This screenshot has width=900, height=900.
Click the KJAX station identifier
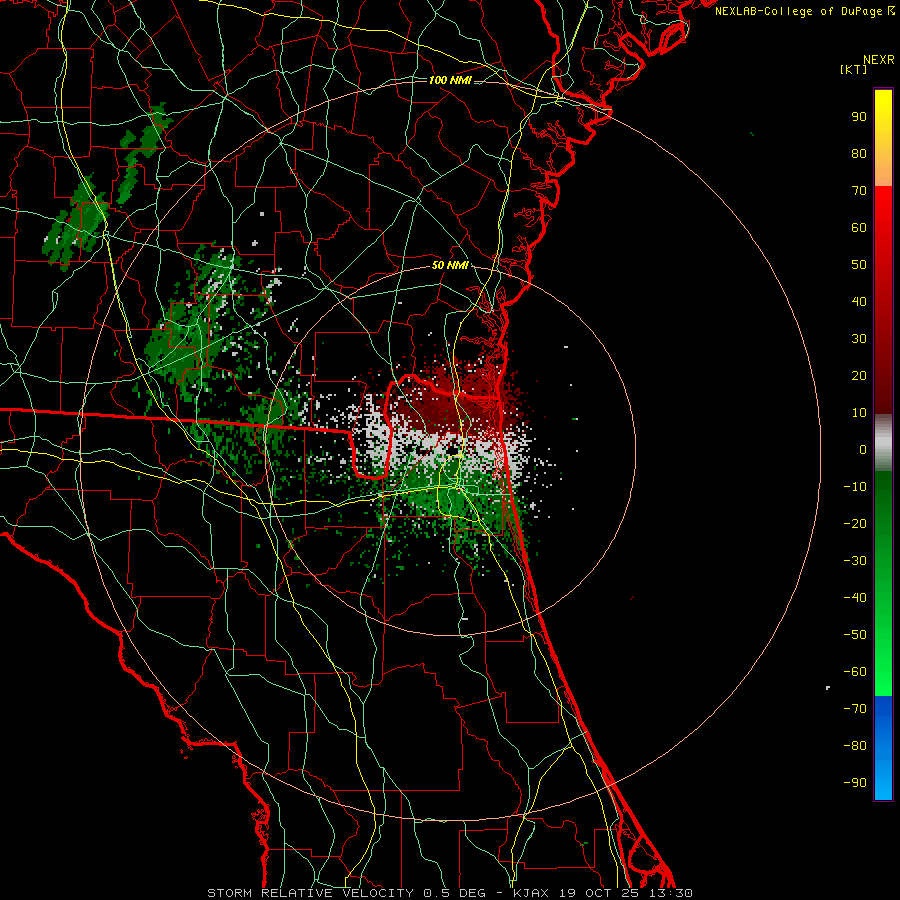pos(530,893)
